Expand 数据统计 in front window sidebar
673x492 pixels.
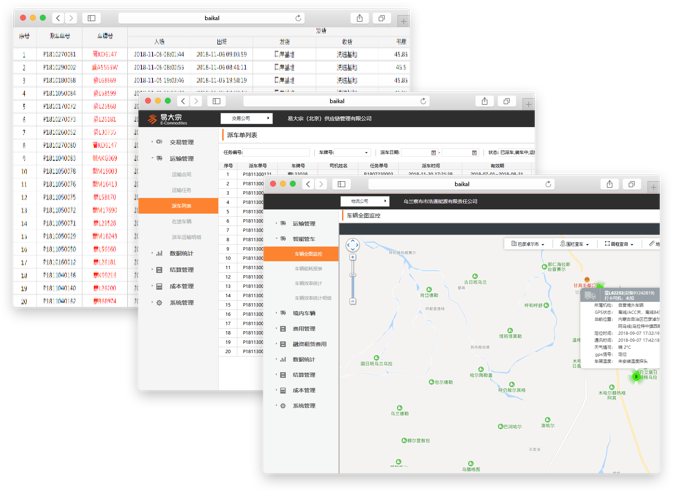pos(302,359)
